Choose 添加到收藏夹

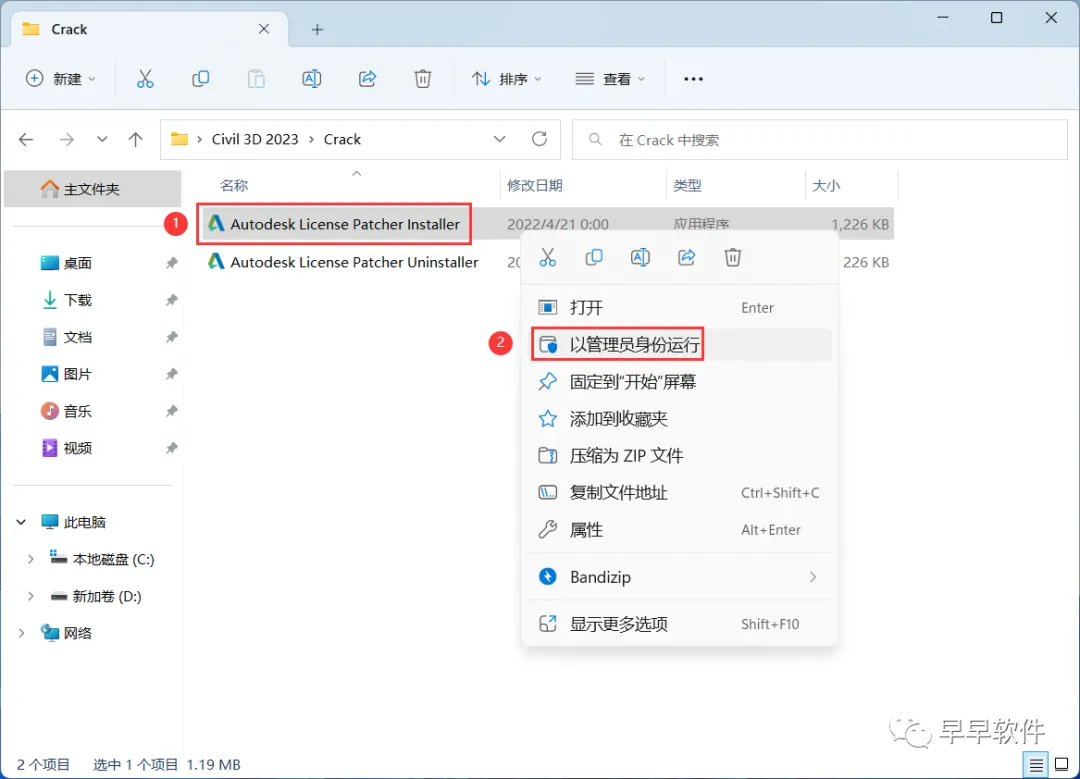(680, 419)
